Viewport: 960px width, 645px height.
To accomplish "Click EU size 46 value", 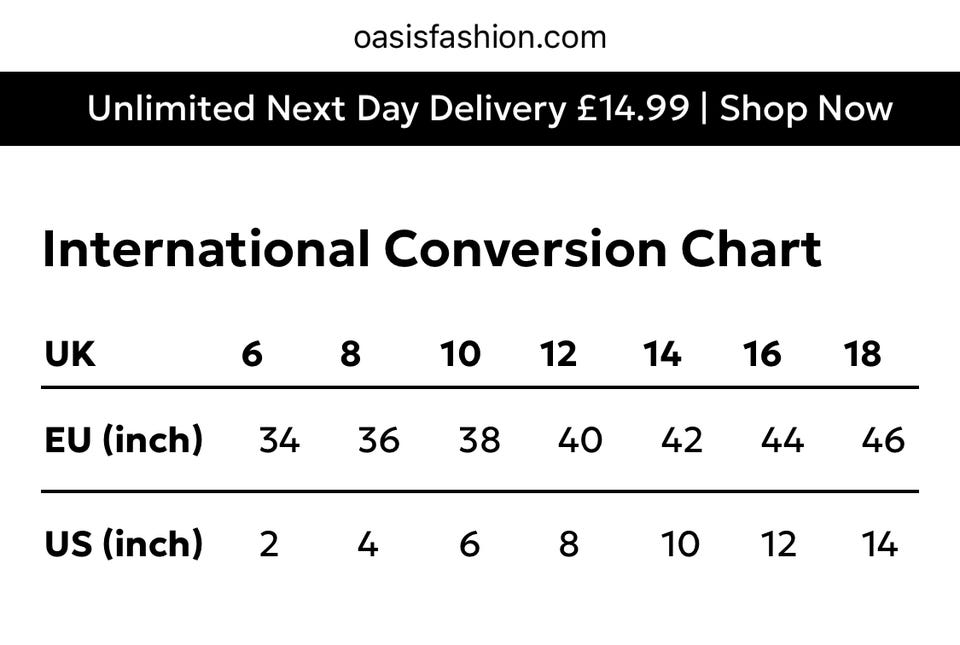I will click(882, 440).
